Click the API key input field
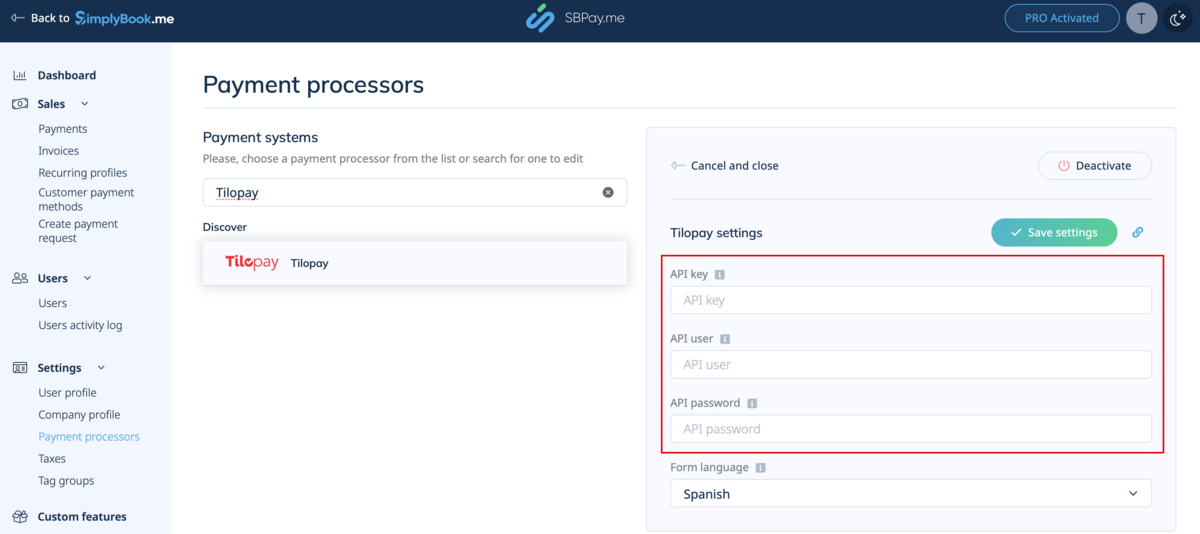Image resolution: width=1200 pixels, height=534 pixels. pos(910,300)
